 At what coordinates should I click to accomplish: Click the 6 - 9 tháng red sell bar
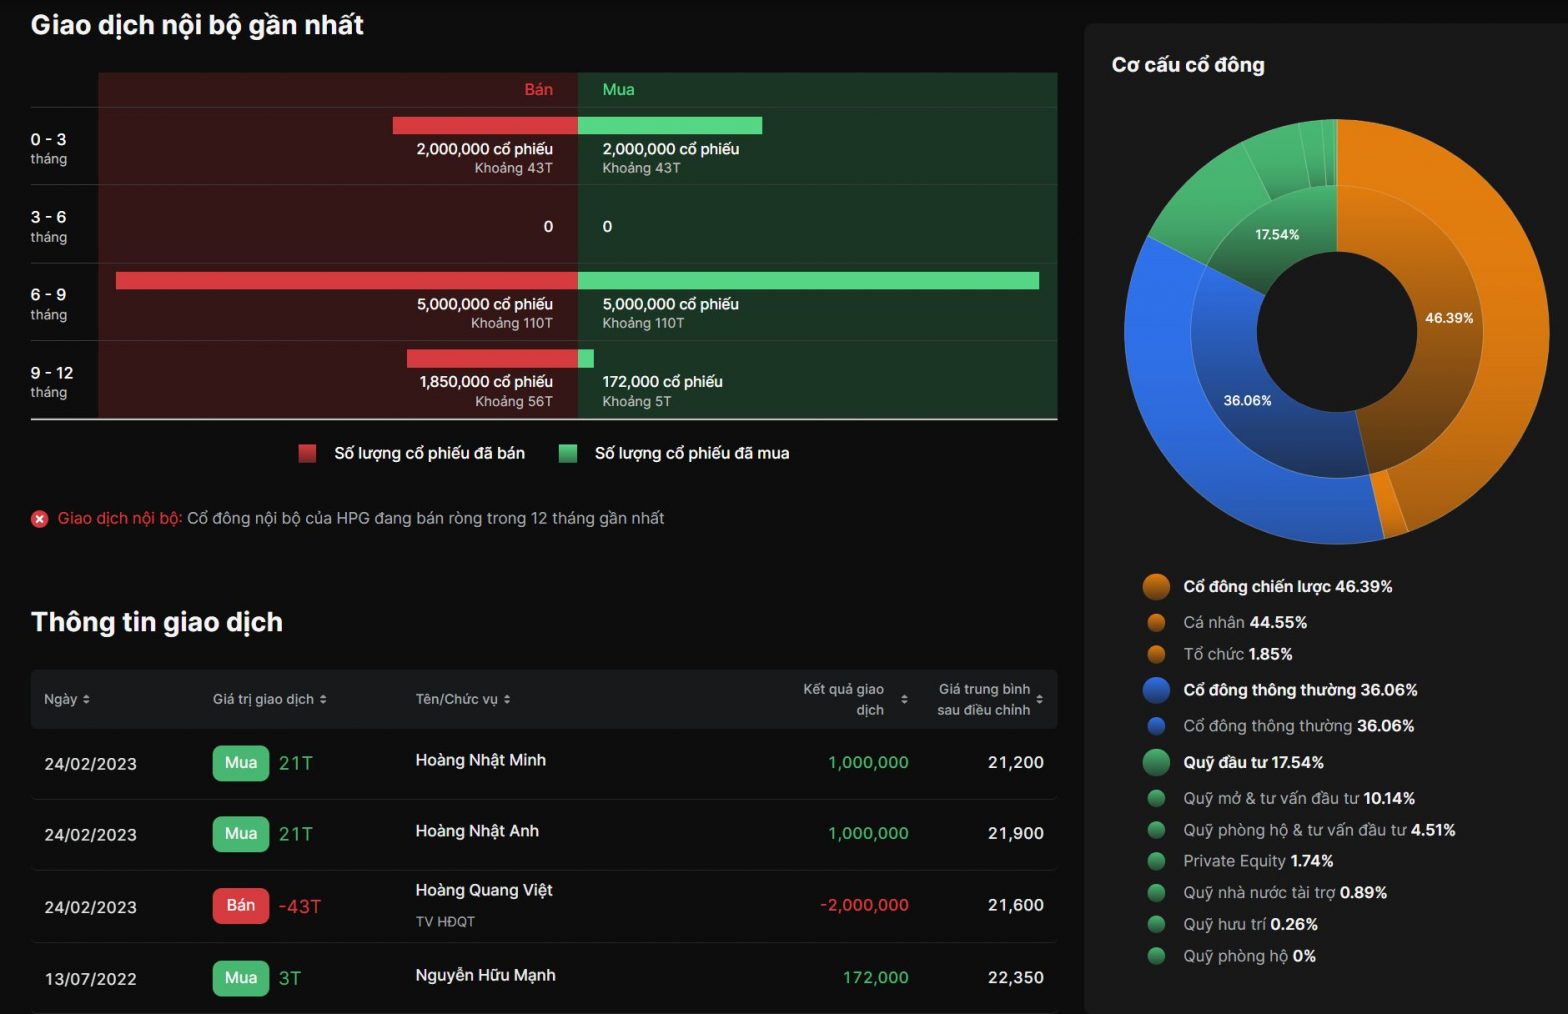[x=346, y=281]
